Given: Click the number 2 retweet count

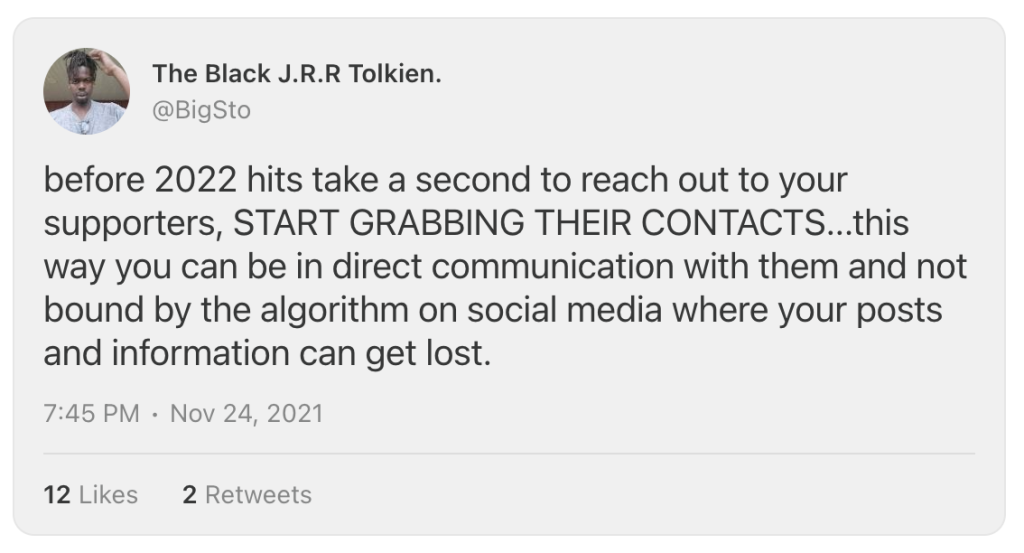Looking at the screenshot, I should pos(189,494).
